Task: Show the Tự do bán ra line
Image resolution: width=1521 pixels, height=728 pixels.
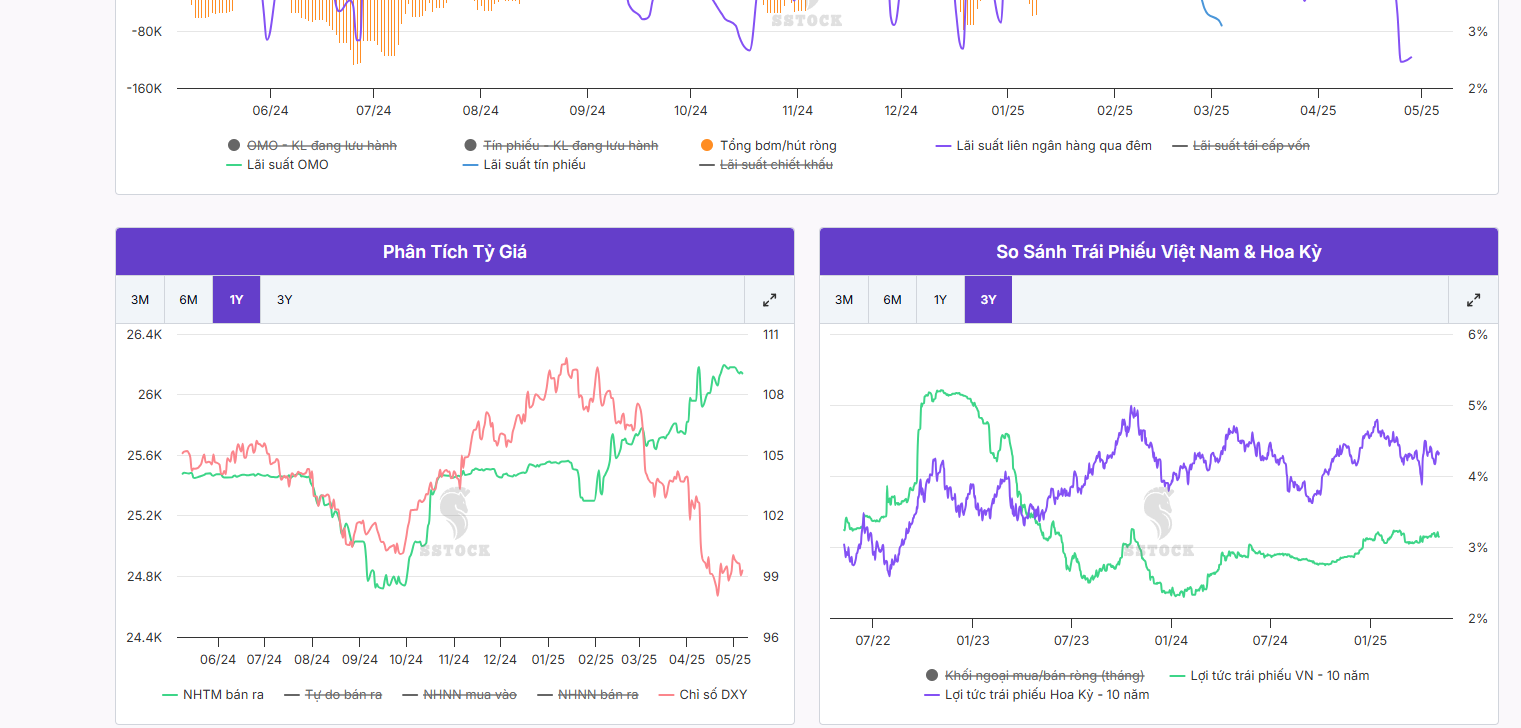Action: click(342, 695)
